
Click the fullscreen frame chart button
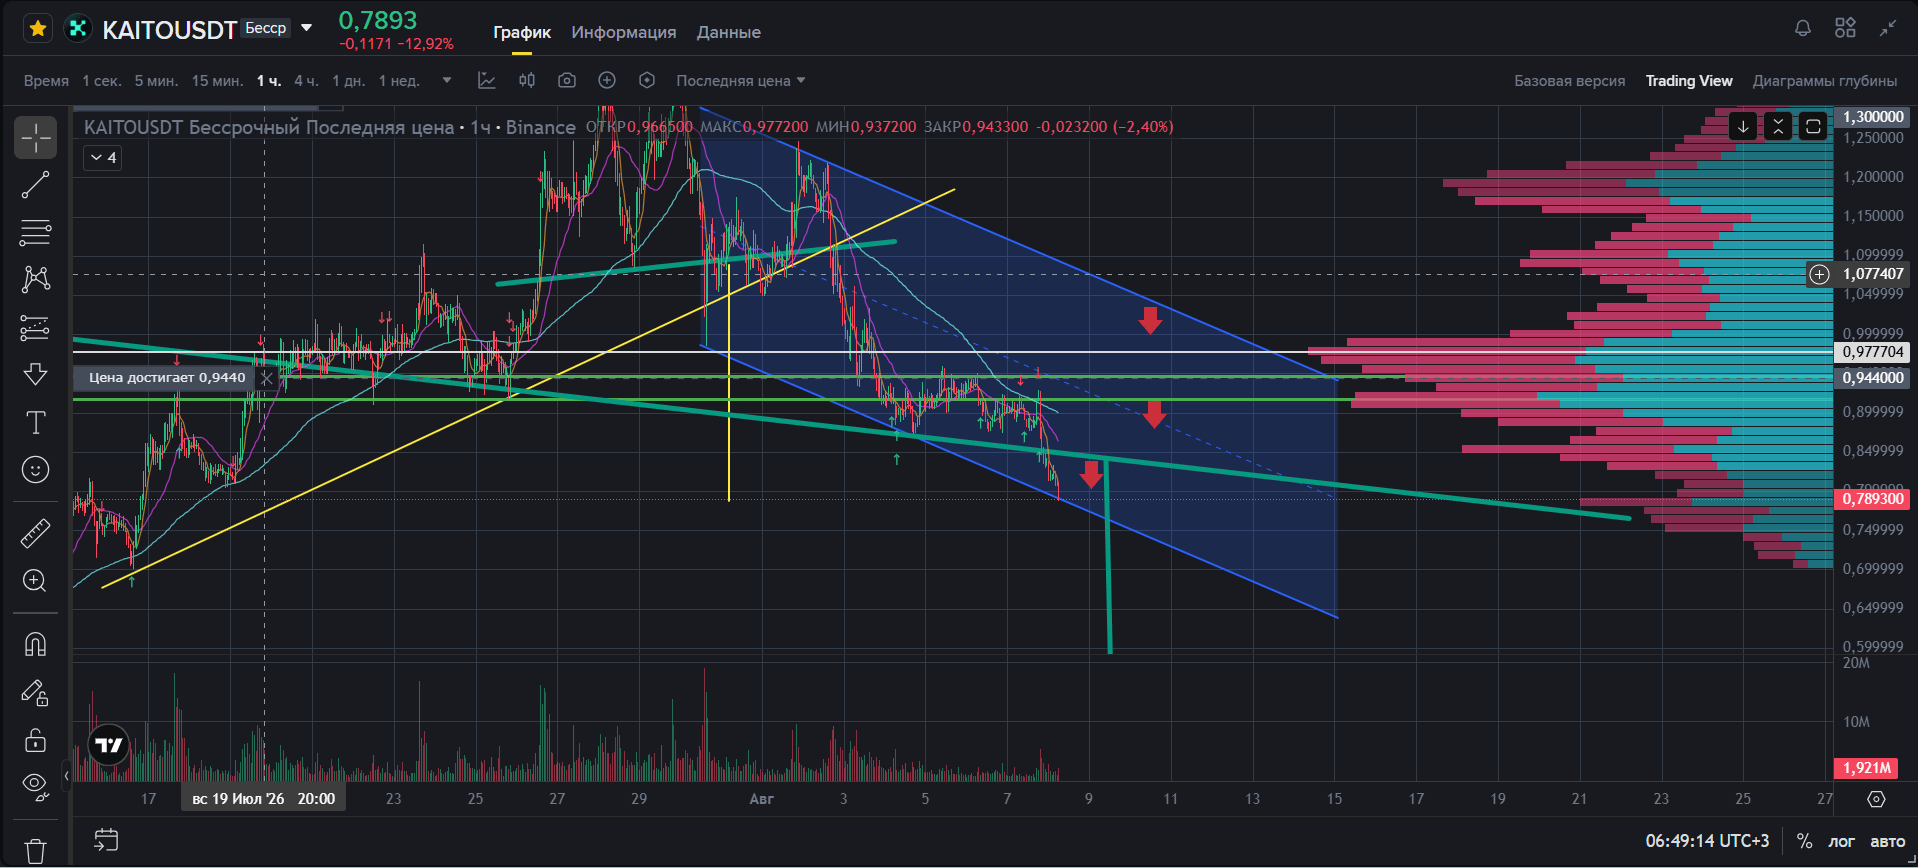click(1813, 126)
